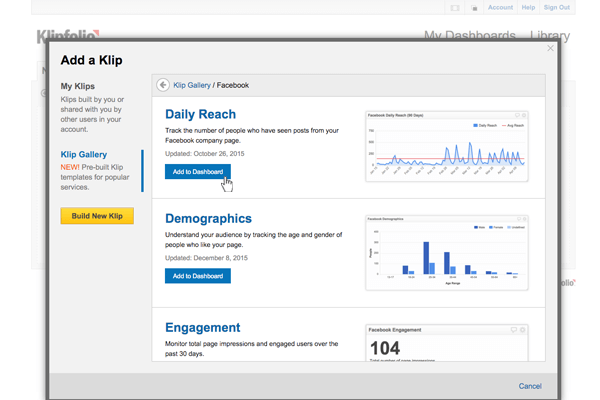Viewport: 600px width, 400px height.
Task: Click the mobile view icon beside Account
Action: tap(475, 8)
